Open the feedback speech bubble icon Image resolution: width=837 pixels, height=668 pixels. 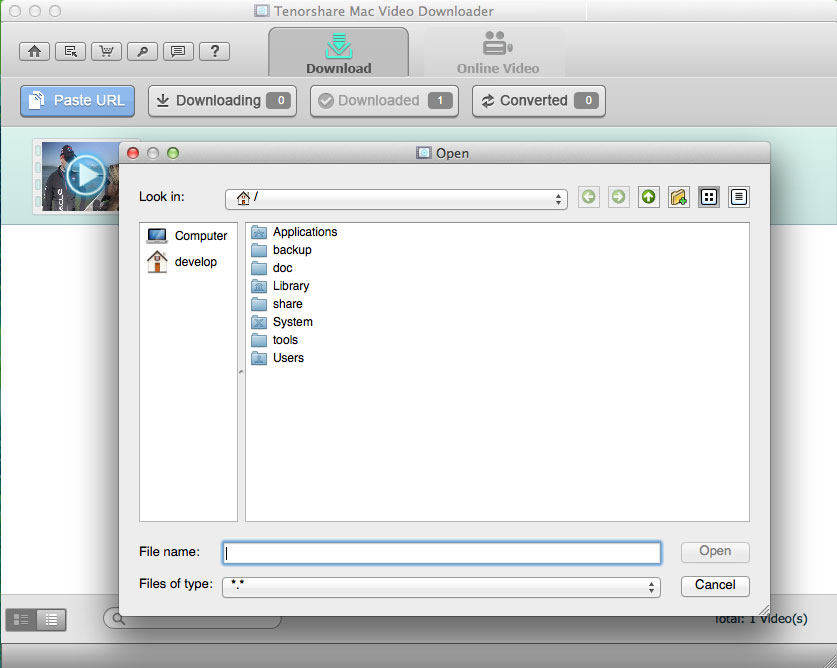pyautogui.click(x=178, y=51)
